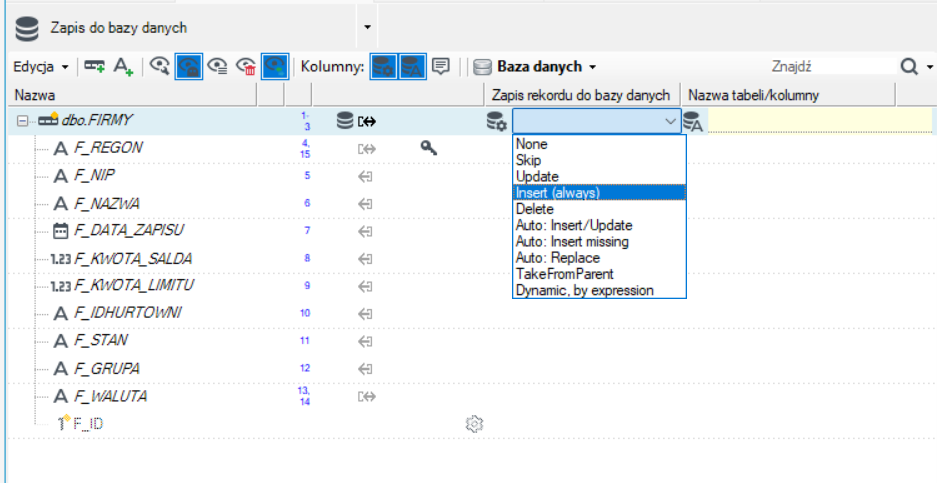
Task: Click database gear icon in dbo.FIRMY row
Action: point(497,121)
